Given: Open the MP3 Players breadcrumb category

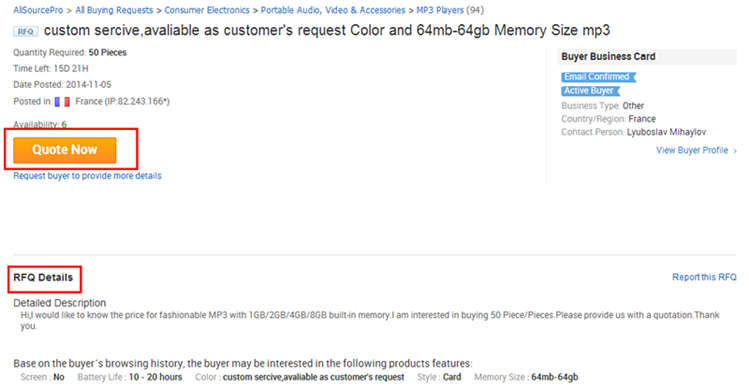Looking at the screenshot, I should click(440, 10).
